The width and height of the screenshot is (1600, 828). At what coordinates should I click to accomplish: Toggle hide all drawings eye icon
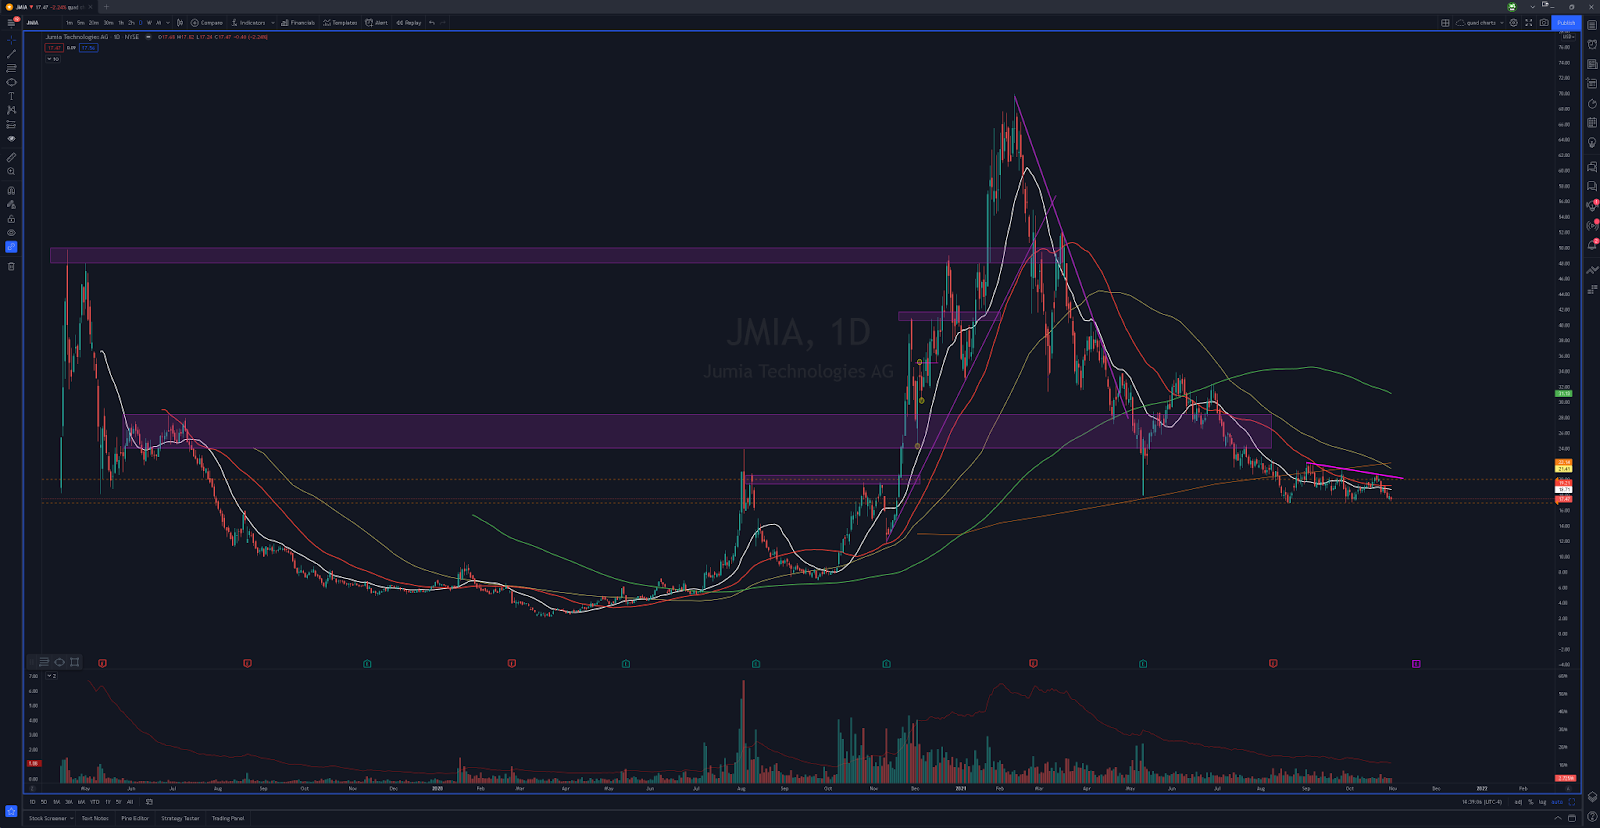tap(11, 232)
